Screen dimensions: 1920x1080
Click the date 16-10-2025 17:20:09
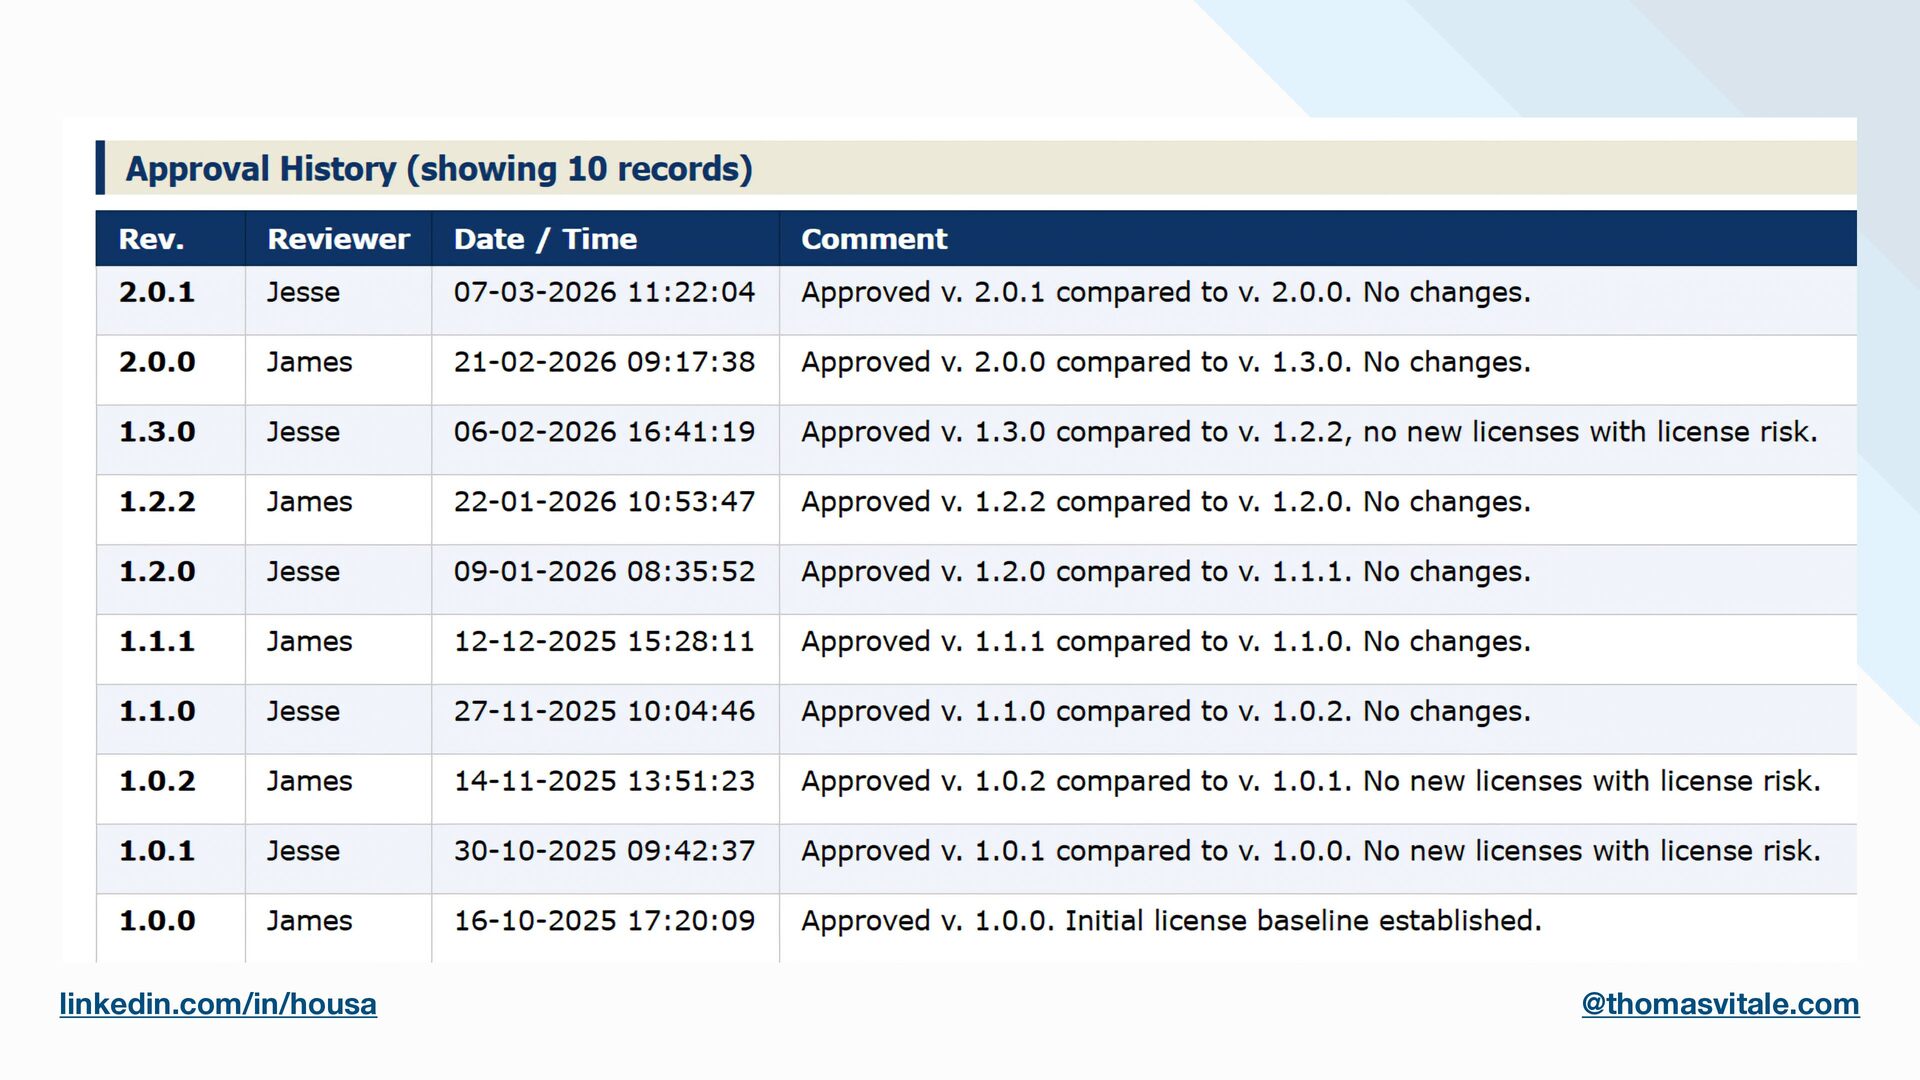pos(604,921)
